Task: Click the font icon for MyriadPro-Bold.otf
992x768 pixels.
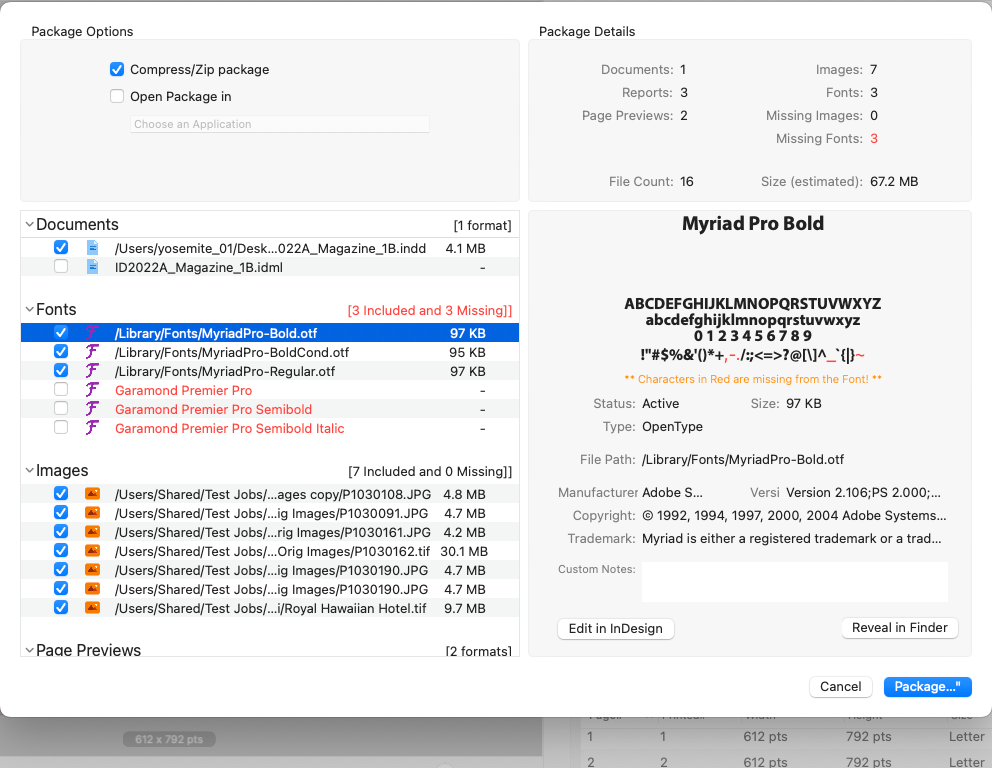Action: tap(92, 333)
